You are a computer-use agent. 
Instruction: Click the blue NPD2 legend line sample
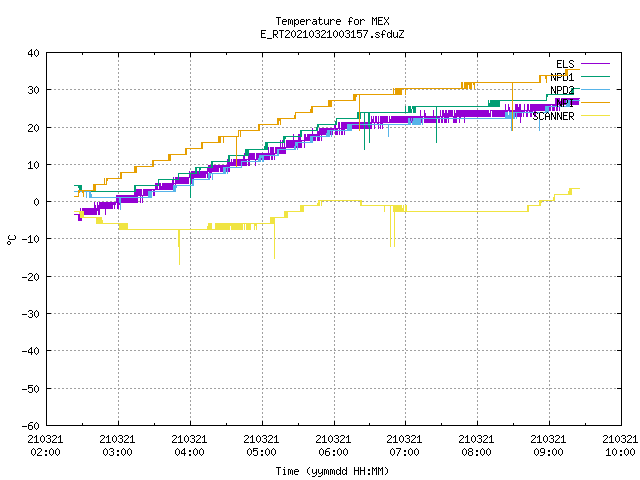595,89
